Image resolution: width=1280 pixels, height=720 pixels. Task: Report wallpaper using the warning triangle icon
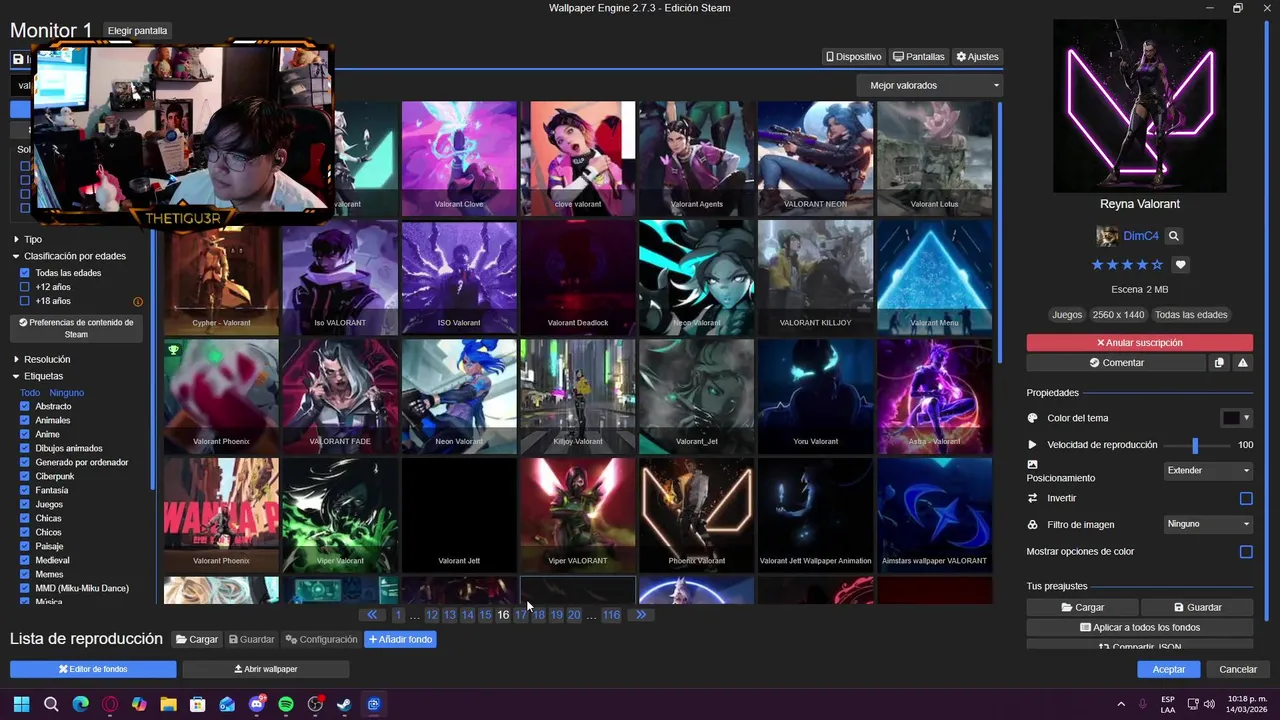tap(1242, 363)
